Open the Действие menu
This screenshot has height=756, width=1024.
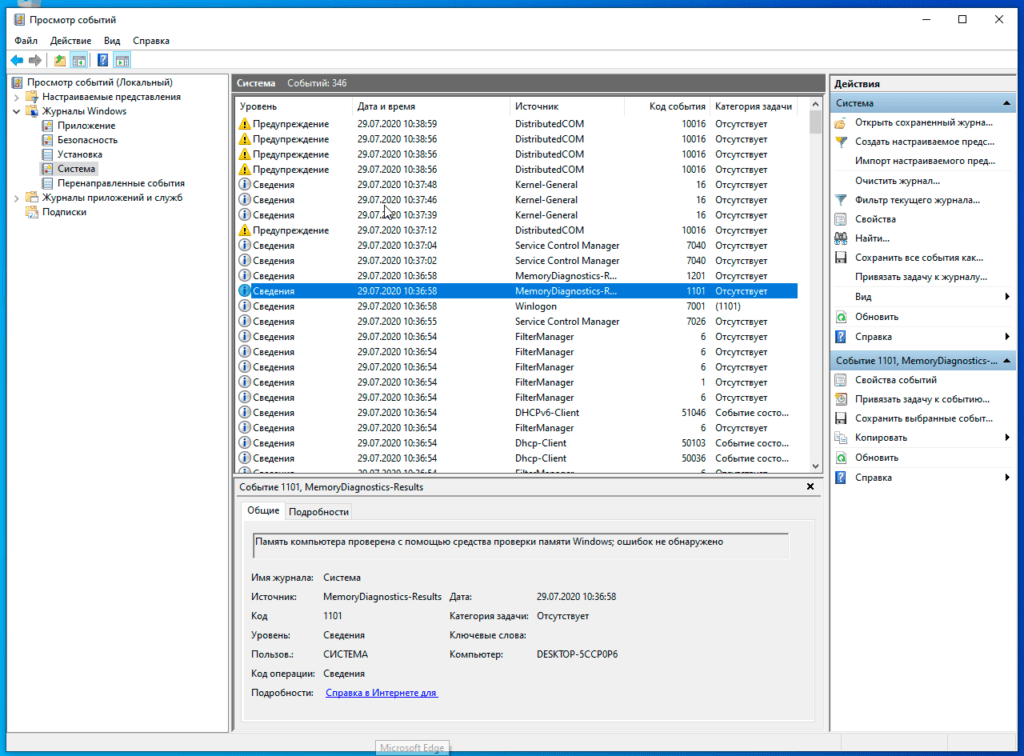click(71, 40)
